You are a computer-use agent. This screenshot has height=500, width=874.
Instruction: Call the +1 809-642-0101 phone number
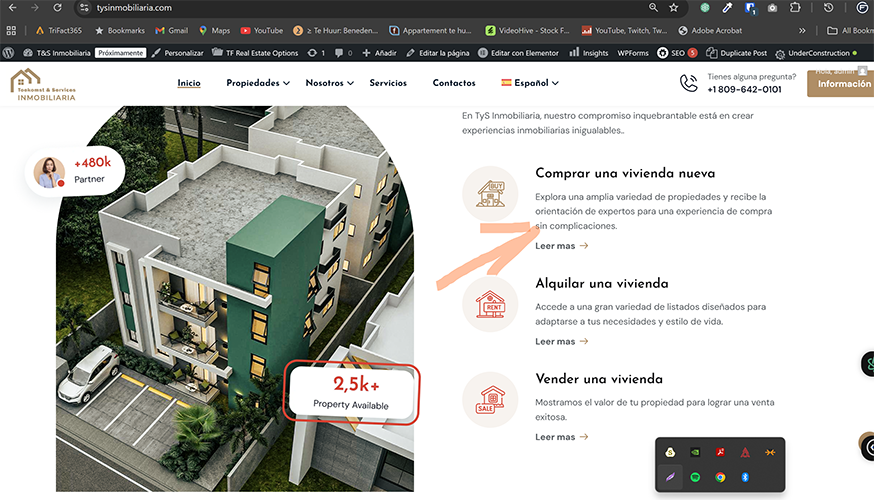pos(744,90)
